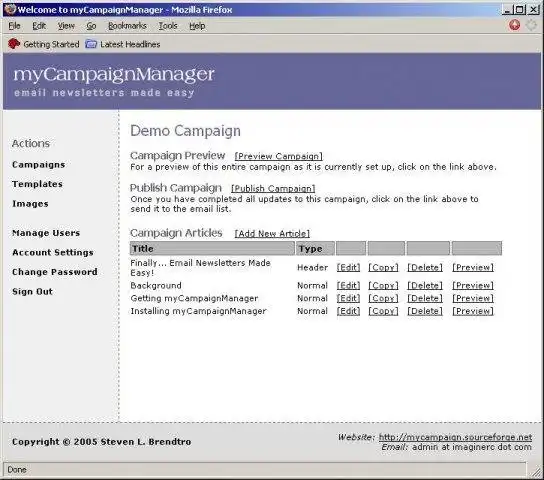Delete the 'Finally... Email Newsletters' header article
Viewport: 544px width, 480px height.
425,267
